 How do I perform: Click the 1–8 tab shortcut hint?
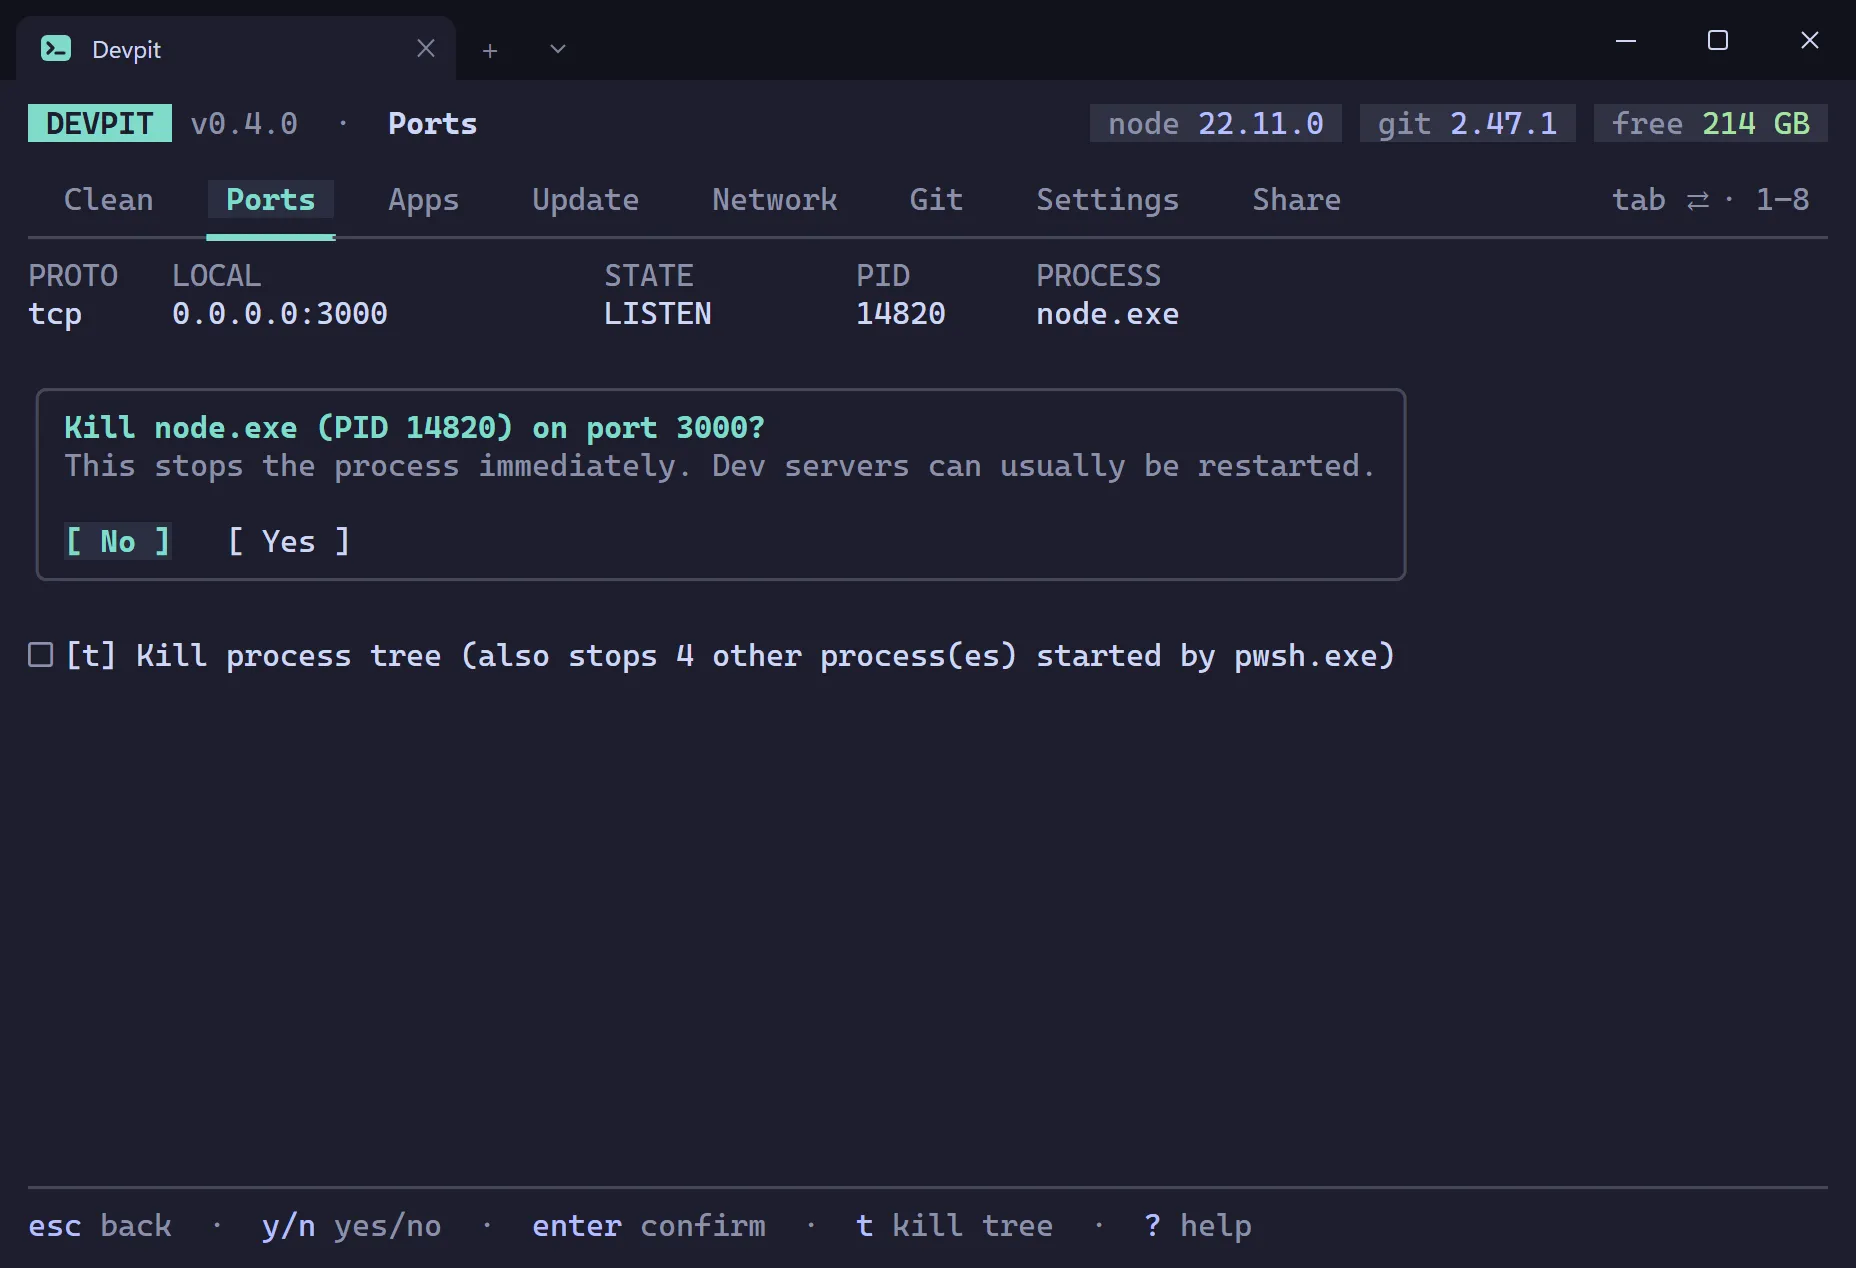point(1783,200)
